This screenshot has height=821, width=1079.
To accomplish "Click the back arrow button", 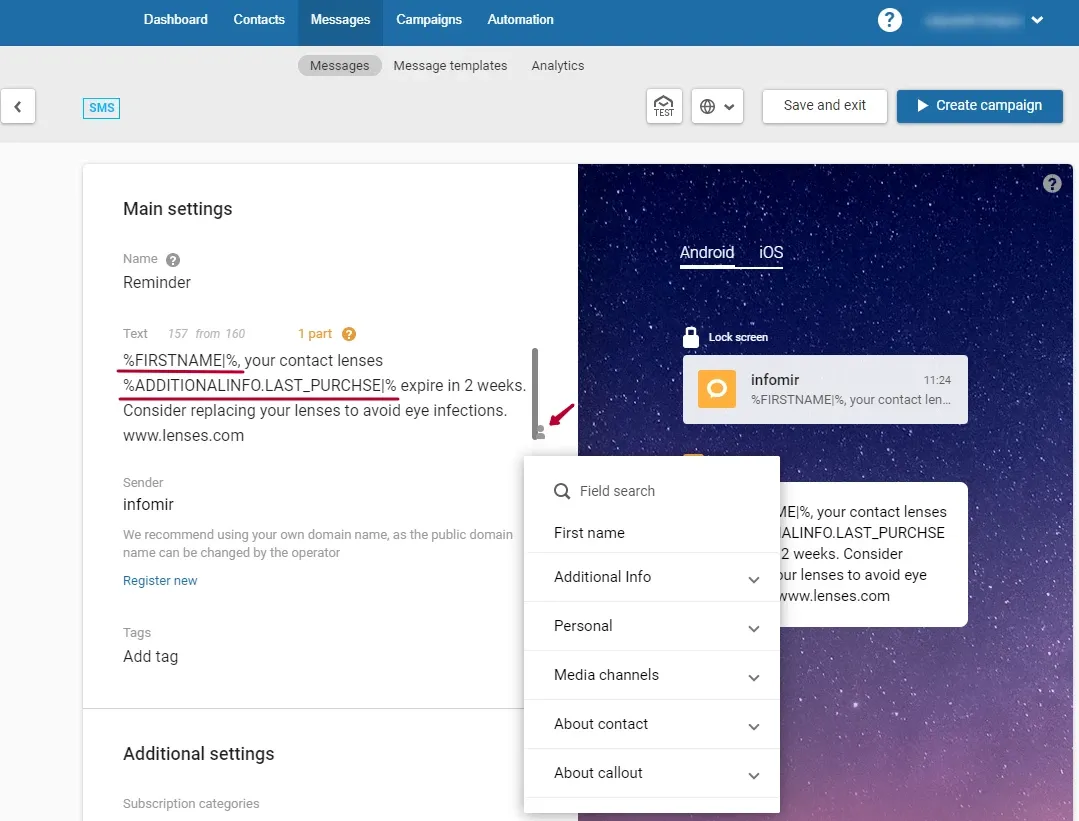I will (x=18, y=106).
